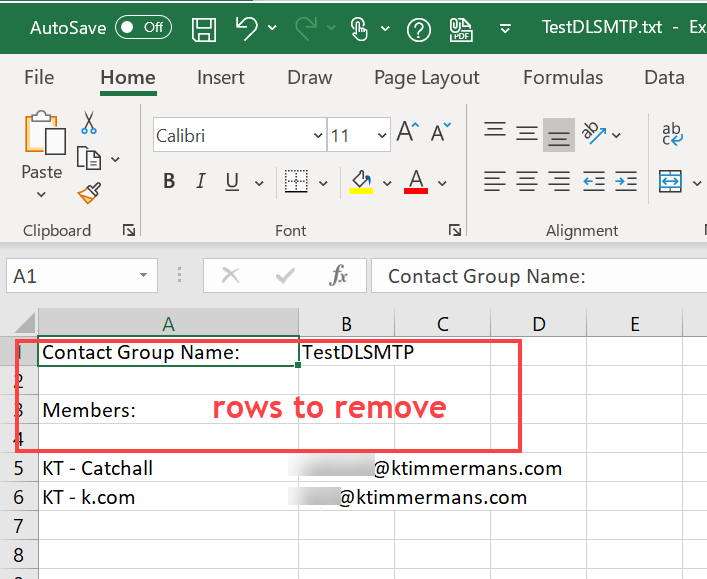This screenshot has height=579, width=707.
Task: Click the Cut scissors icon
Action: (x=89, y=122)
